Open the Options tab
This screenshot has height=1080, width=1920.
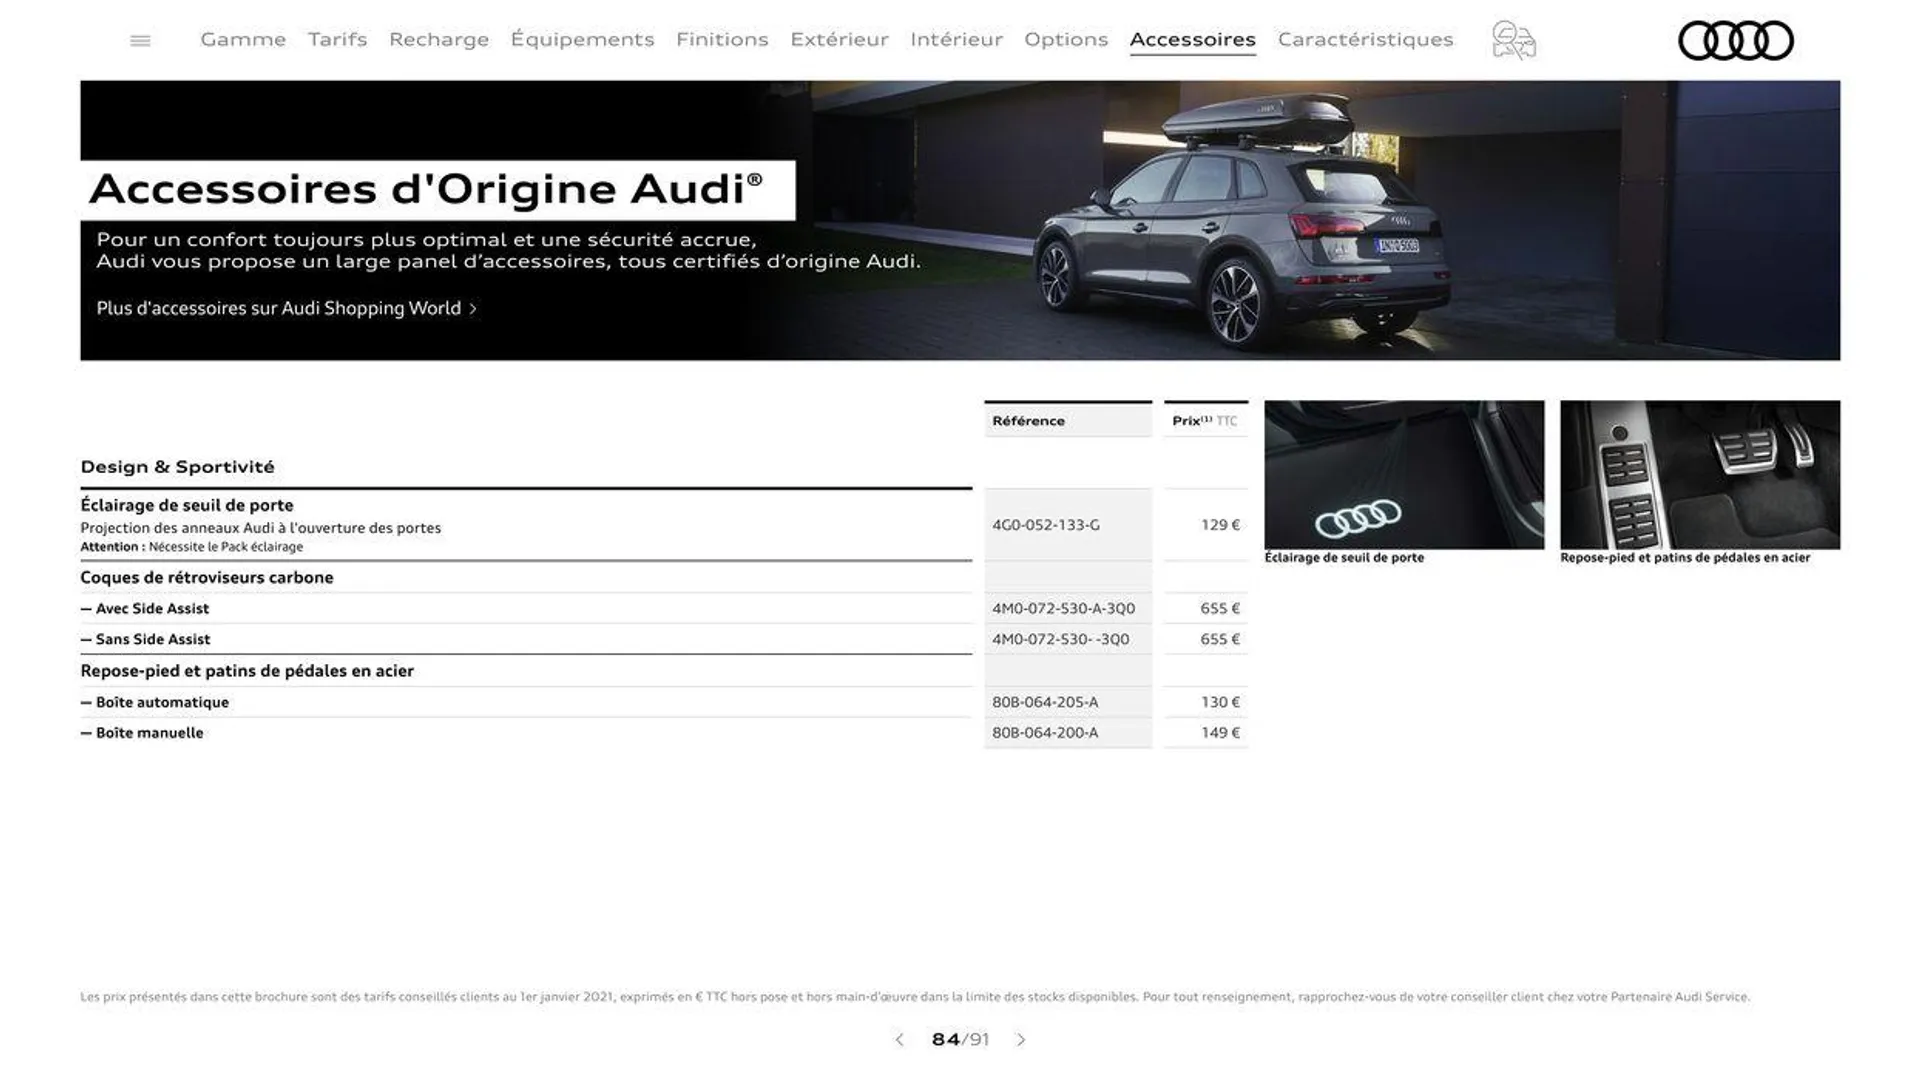1066,39
